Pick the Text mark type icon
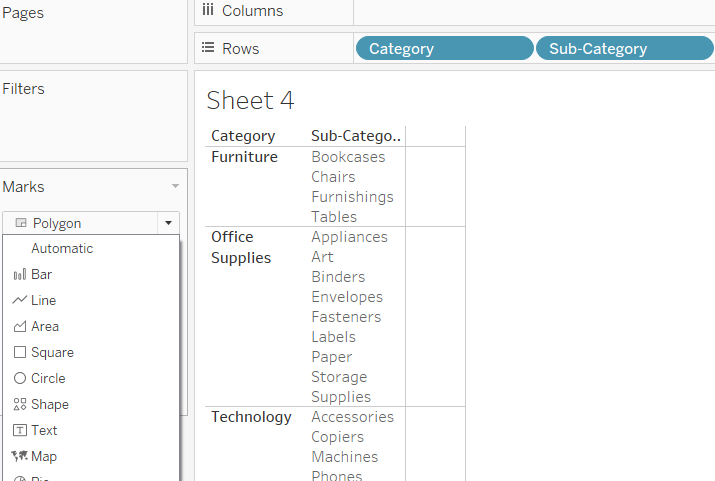The image size is (715, 481). point(20,430)
